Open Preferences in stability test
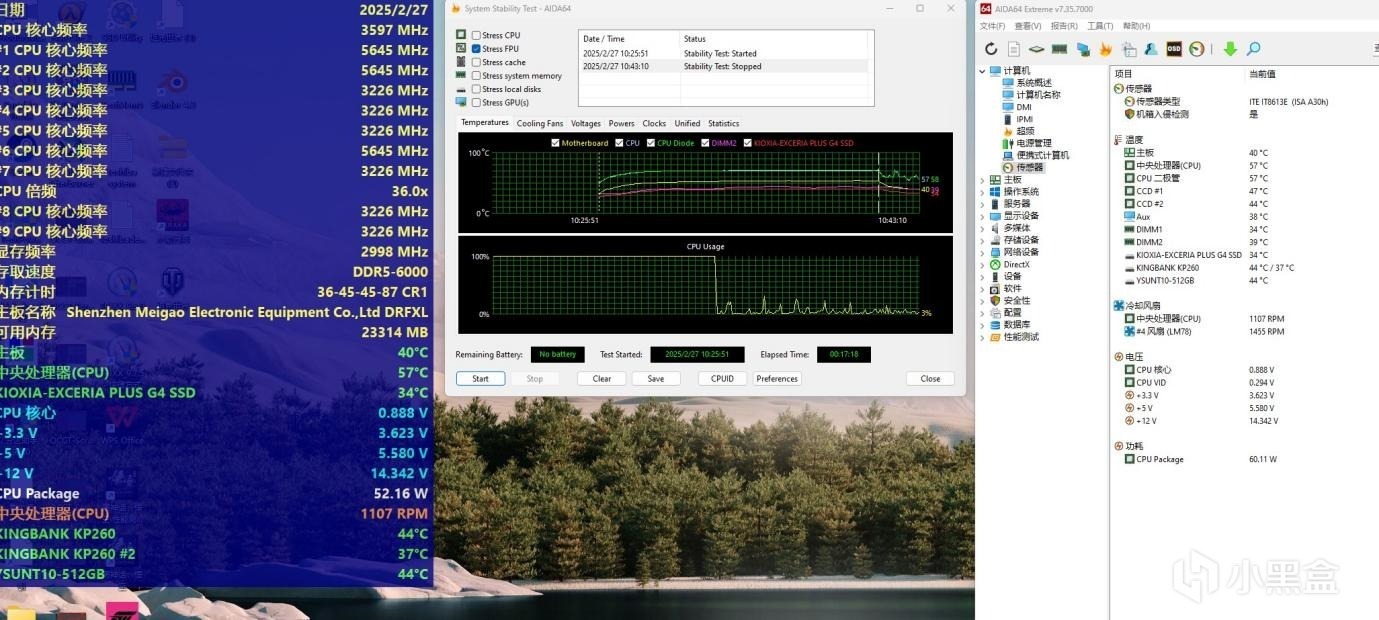1379x620 pixels. tap(777, 378)
